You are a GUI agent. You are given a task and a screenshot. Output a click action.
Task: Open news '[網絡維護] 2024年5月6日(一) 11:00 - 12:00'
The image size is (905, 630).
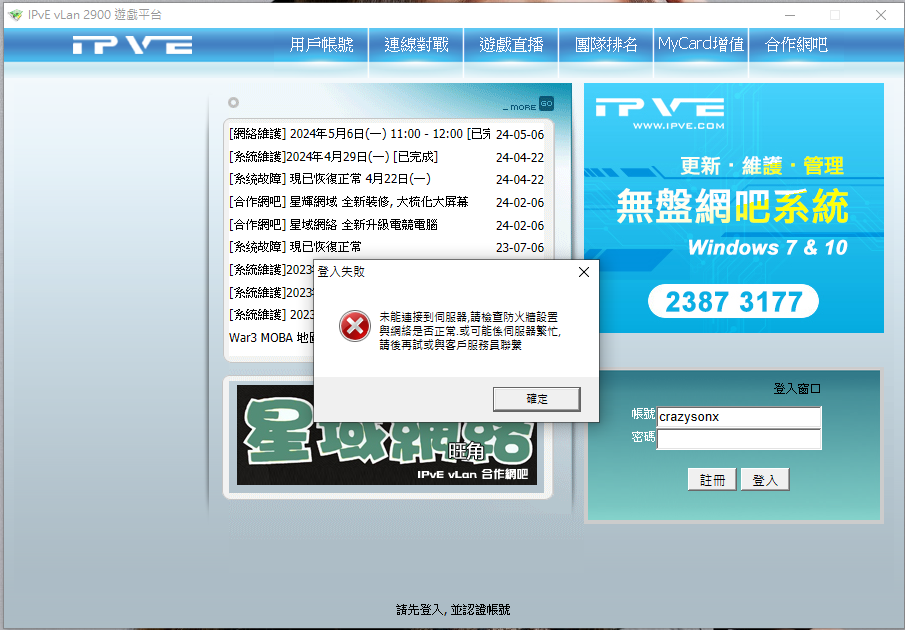pyautogui.click(x=359, y=134)
